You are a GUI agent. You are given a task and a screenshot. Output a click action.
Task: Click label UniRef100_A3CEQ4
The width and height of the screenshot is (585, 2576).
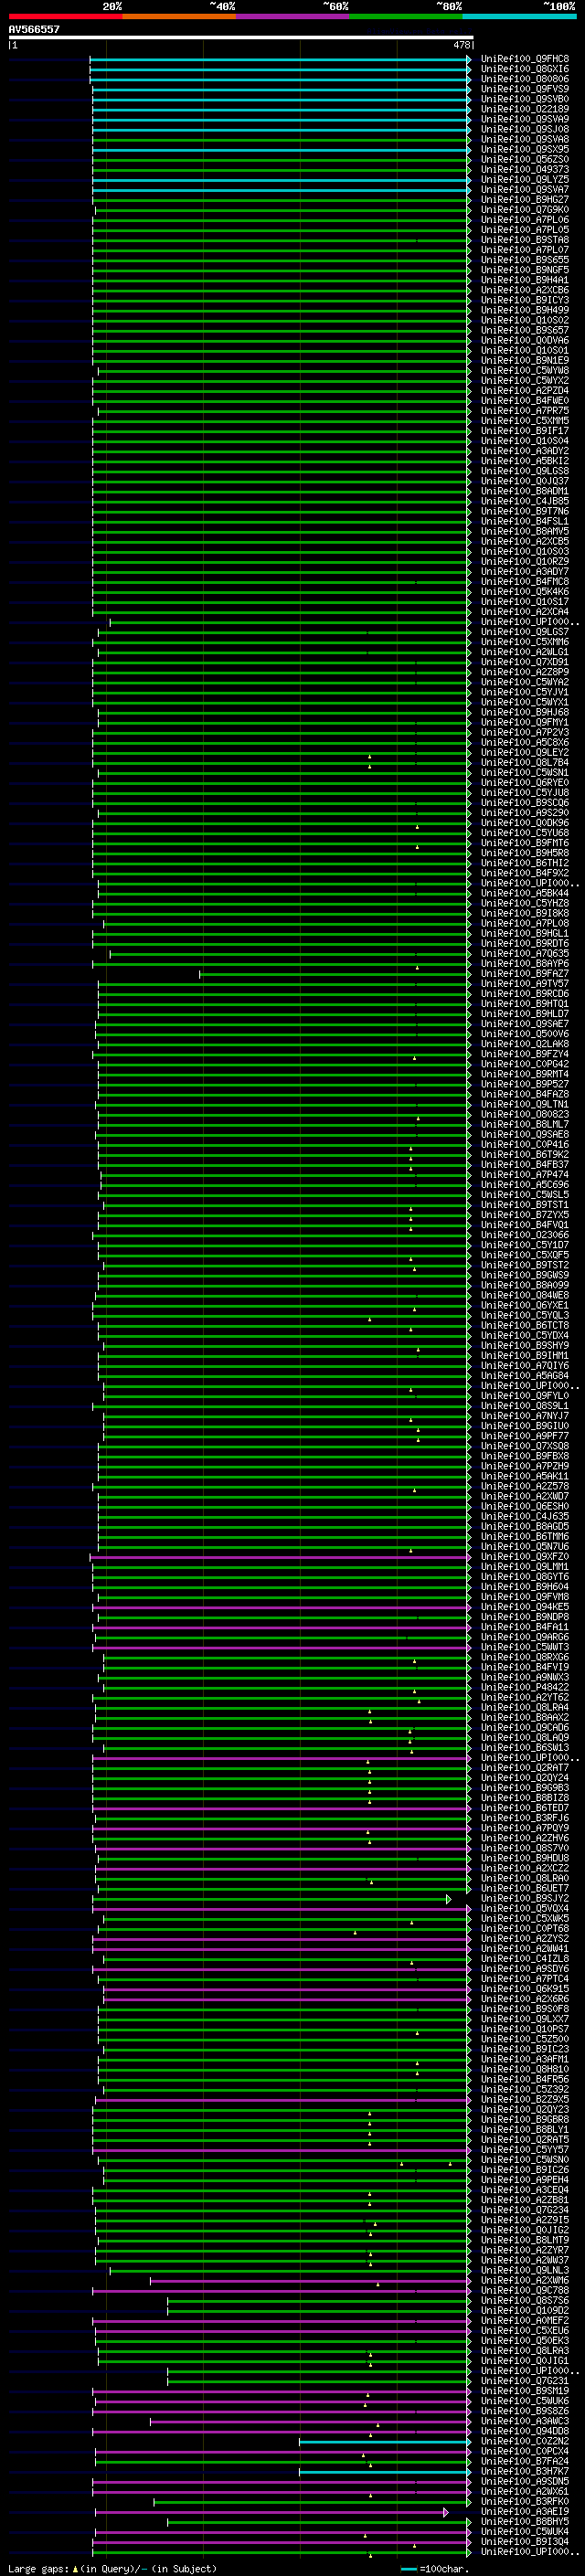coord(525,2190)
